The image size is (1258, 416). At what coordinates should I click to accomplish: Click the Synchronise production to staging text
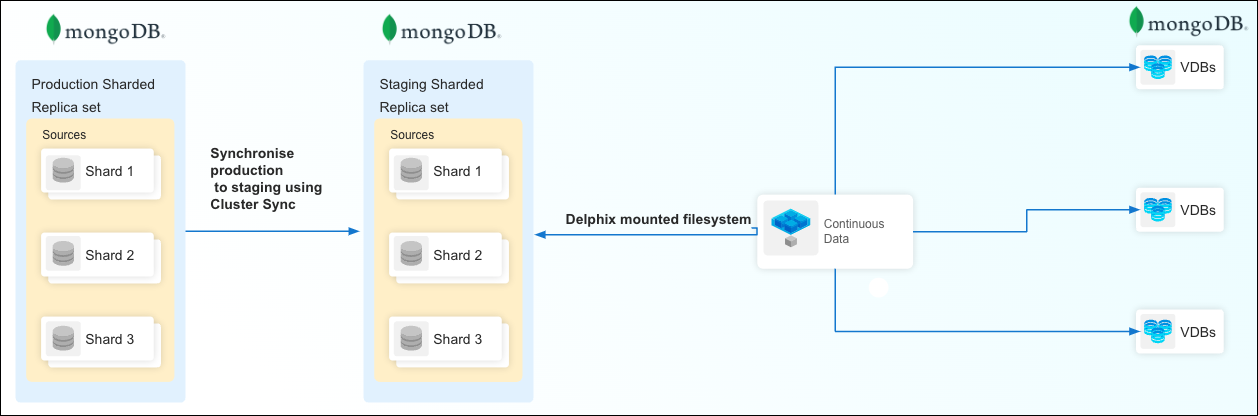coord(265,178)
